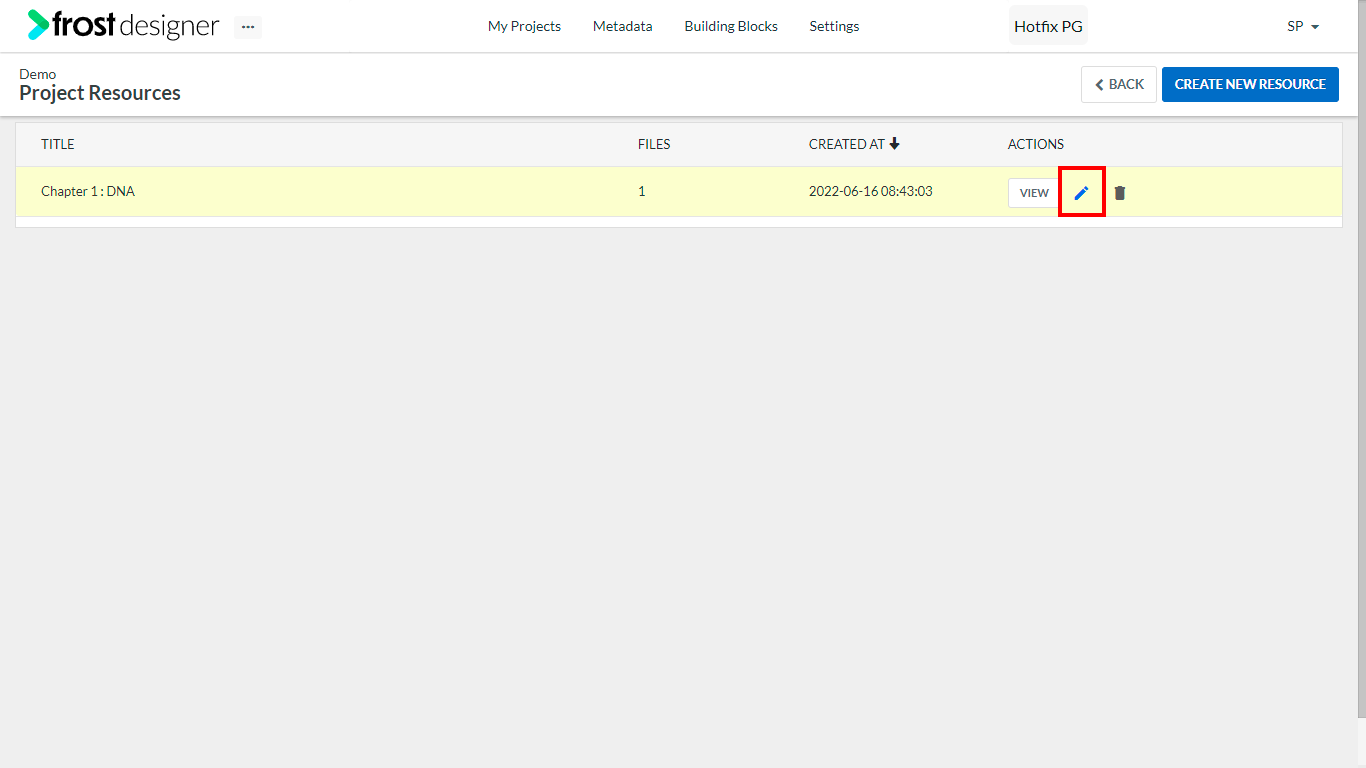This screenshot has height=768, width=1366.
Task: View the Chapter 1 : DNA resource
Action: tap(1034, 193)
